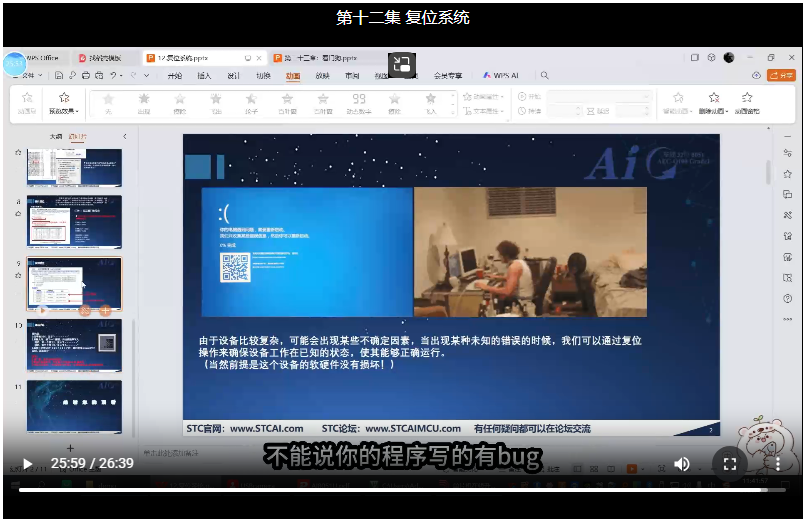Switch to the 大纲 outline view tab
The height and width of the screenshot is (519, 803).
coord(55,137)
